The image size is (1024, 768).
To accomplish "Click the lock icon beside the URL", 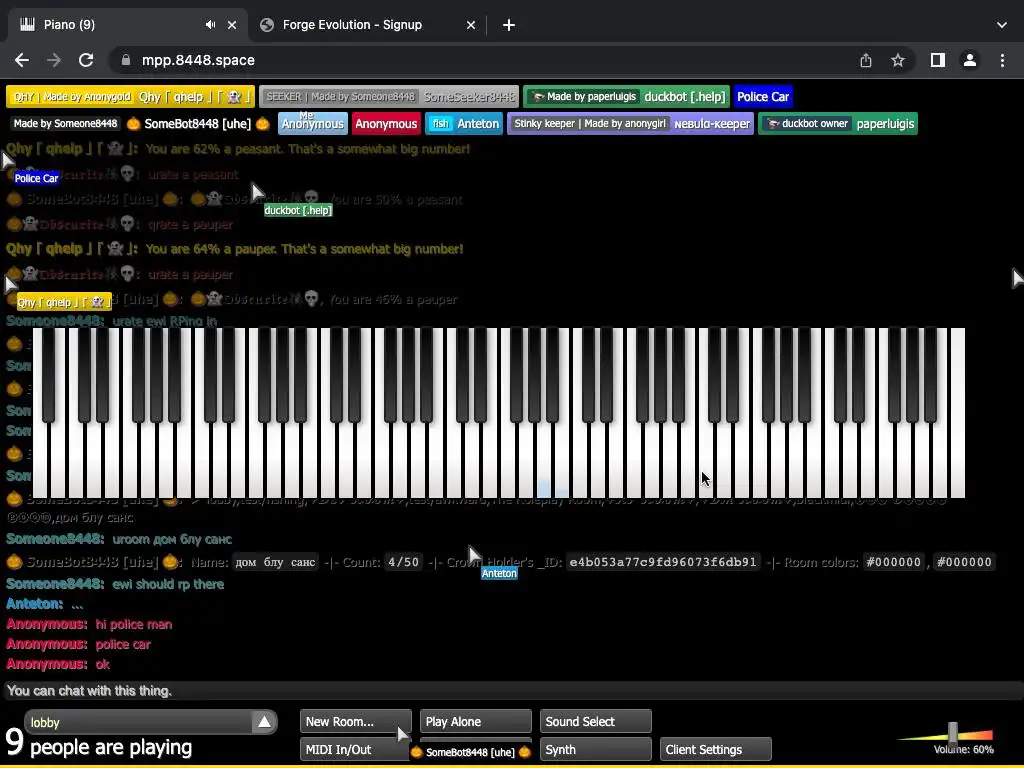I will point(125,60).
